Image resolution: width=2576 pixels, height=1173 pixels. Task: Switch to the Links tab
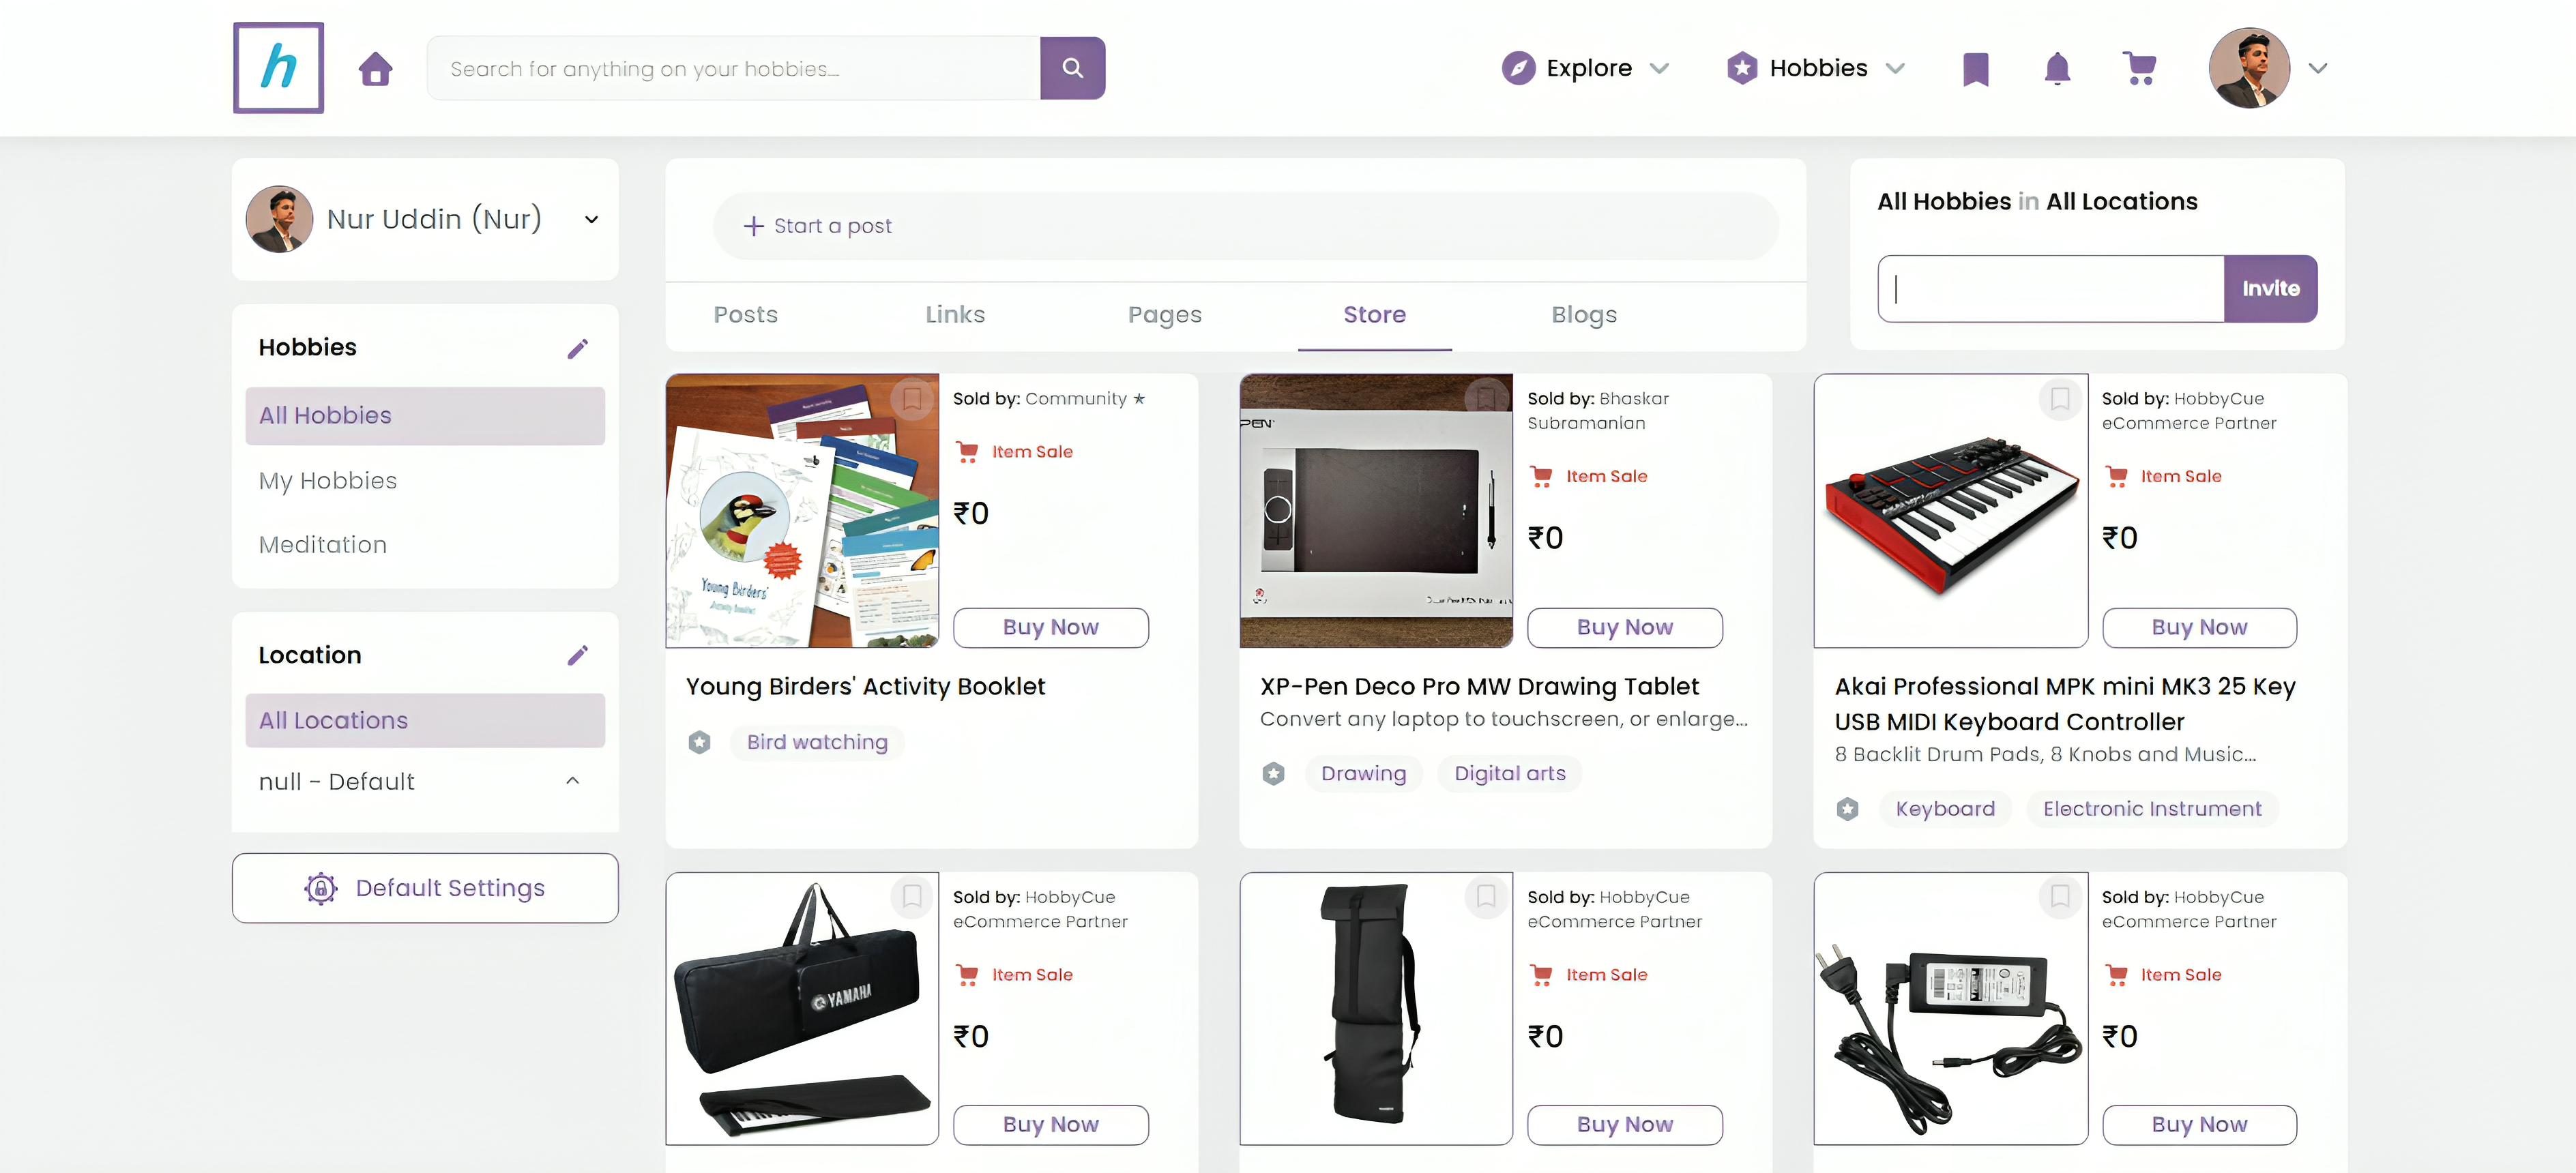tap(955, 315)
